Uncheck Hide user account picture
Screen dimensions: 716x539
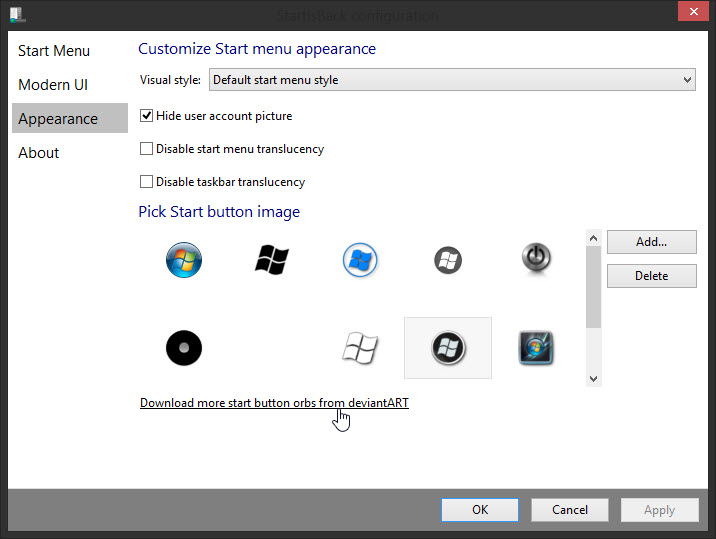pos(146,116)
